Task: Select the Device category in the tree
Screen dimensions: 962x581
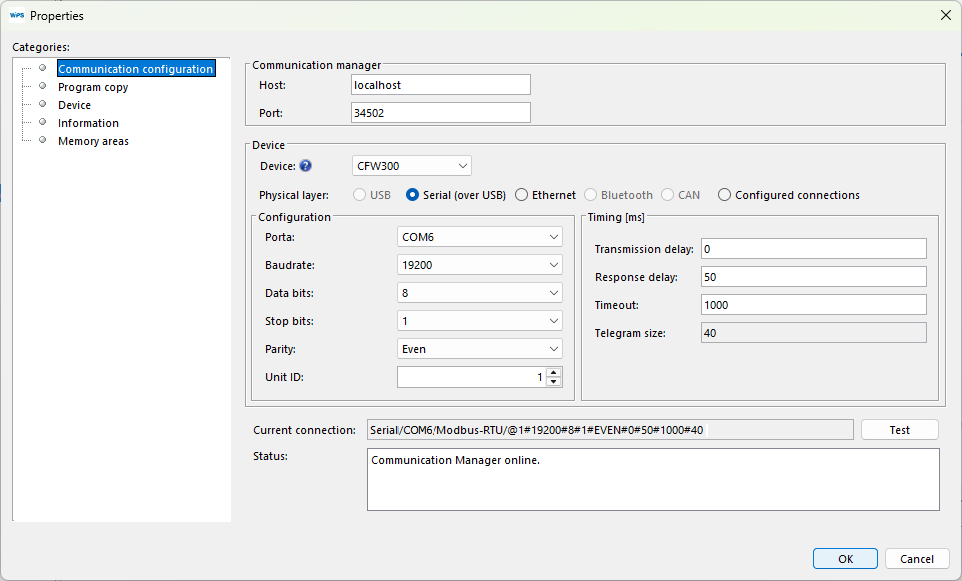Action: coord(74,104)
